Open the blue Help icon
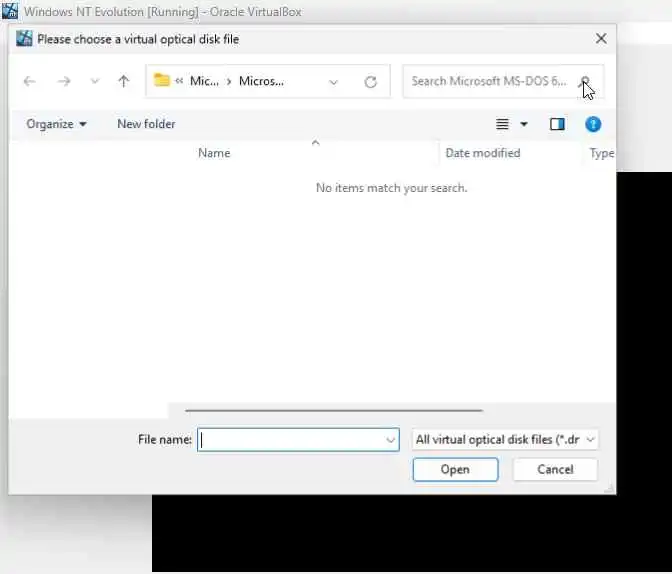 593,124
